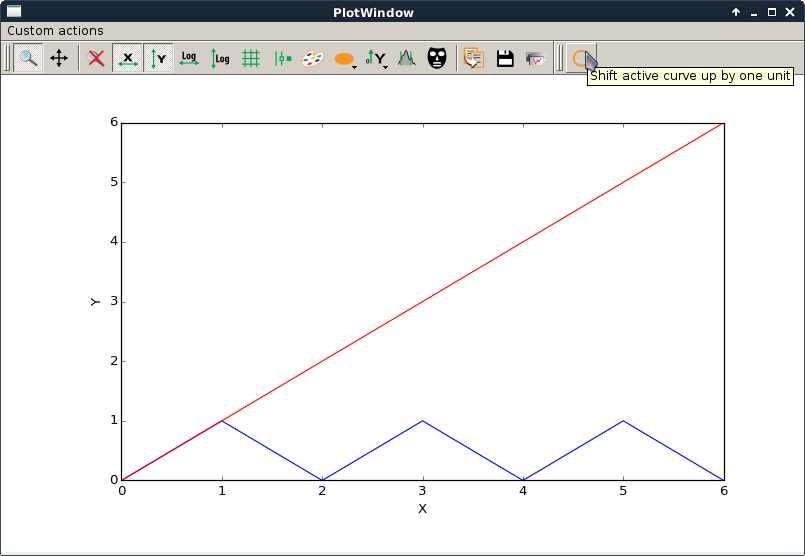Screen dimensions: 805x556
Task: Click the red X reset zoom icon
Action: pyautogui.click(x=96, y=58)
